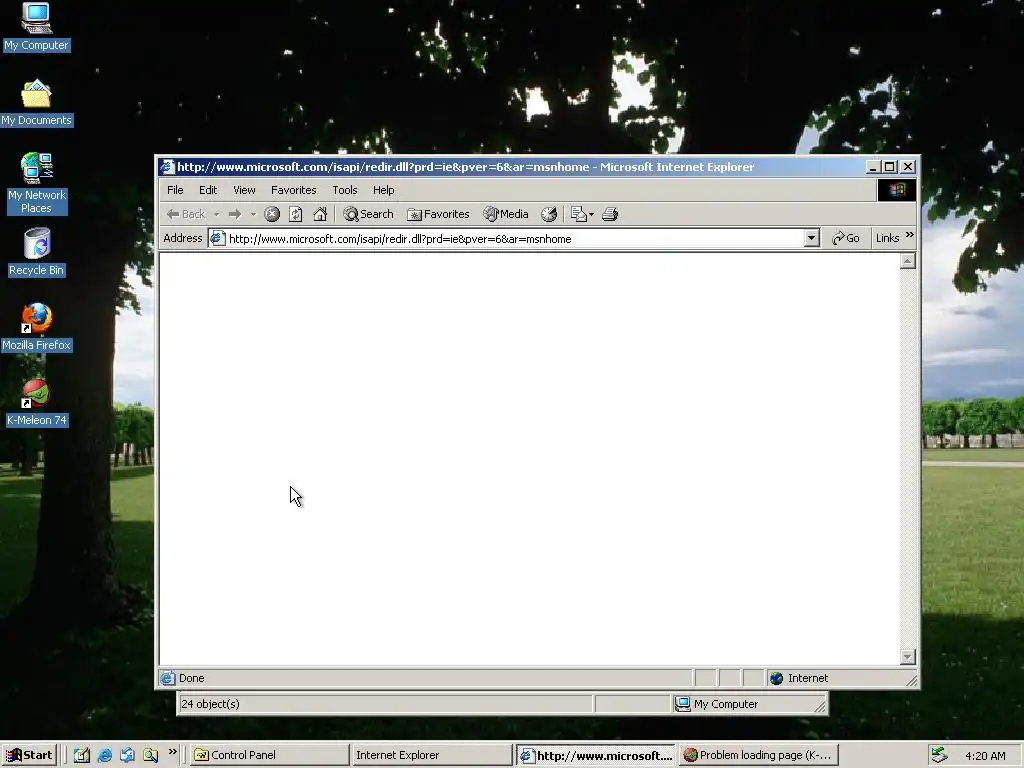The width and height of the screenshot is (1024, 768).
Task: Select the My Documents desktop icon
Action: tap(36, 103)
